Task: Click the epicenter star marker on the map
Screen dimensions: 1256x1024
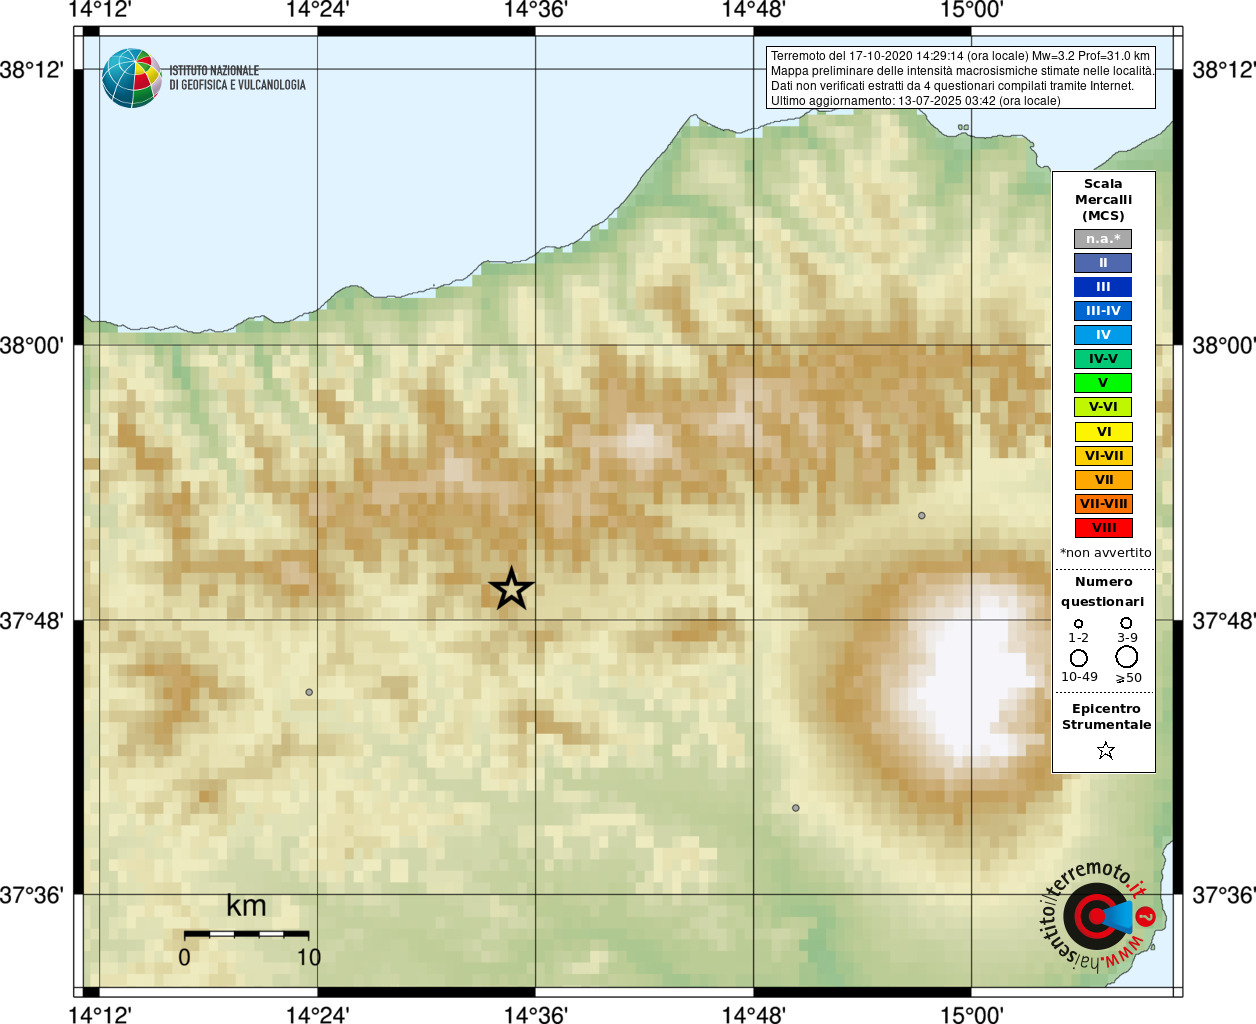Action: pyautogui.click(x=512, y=589)
